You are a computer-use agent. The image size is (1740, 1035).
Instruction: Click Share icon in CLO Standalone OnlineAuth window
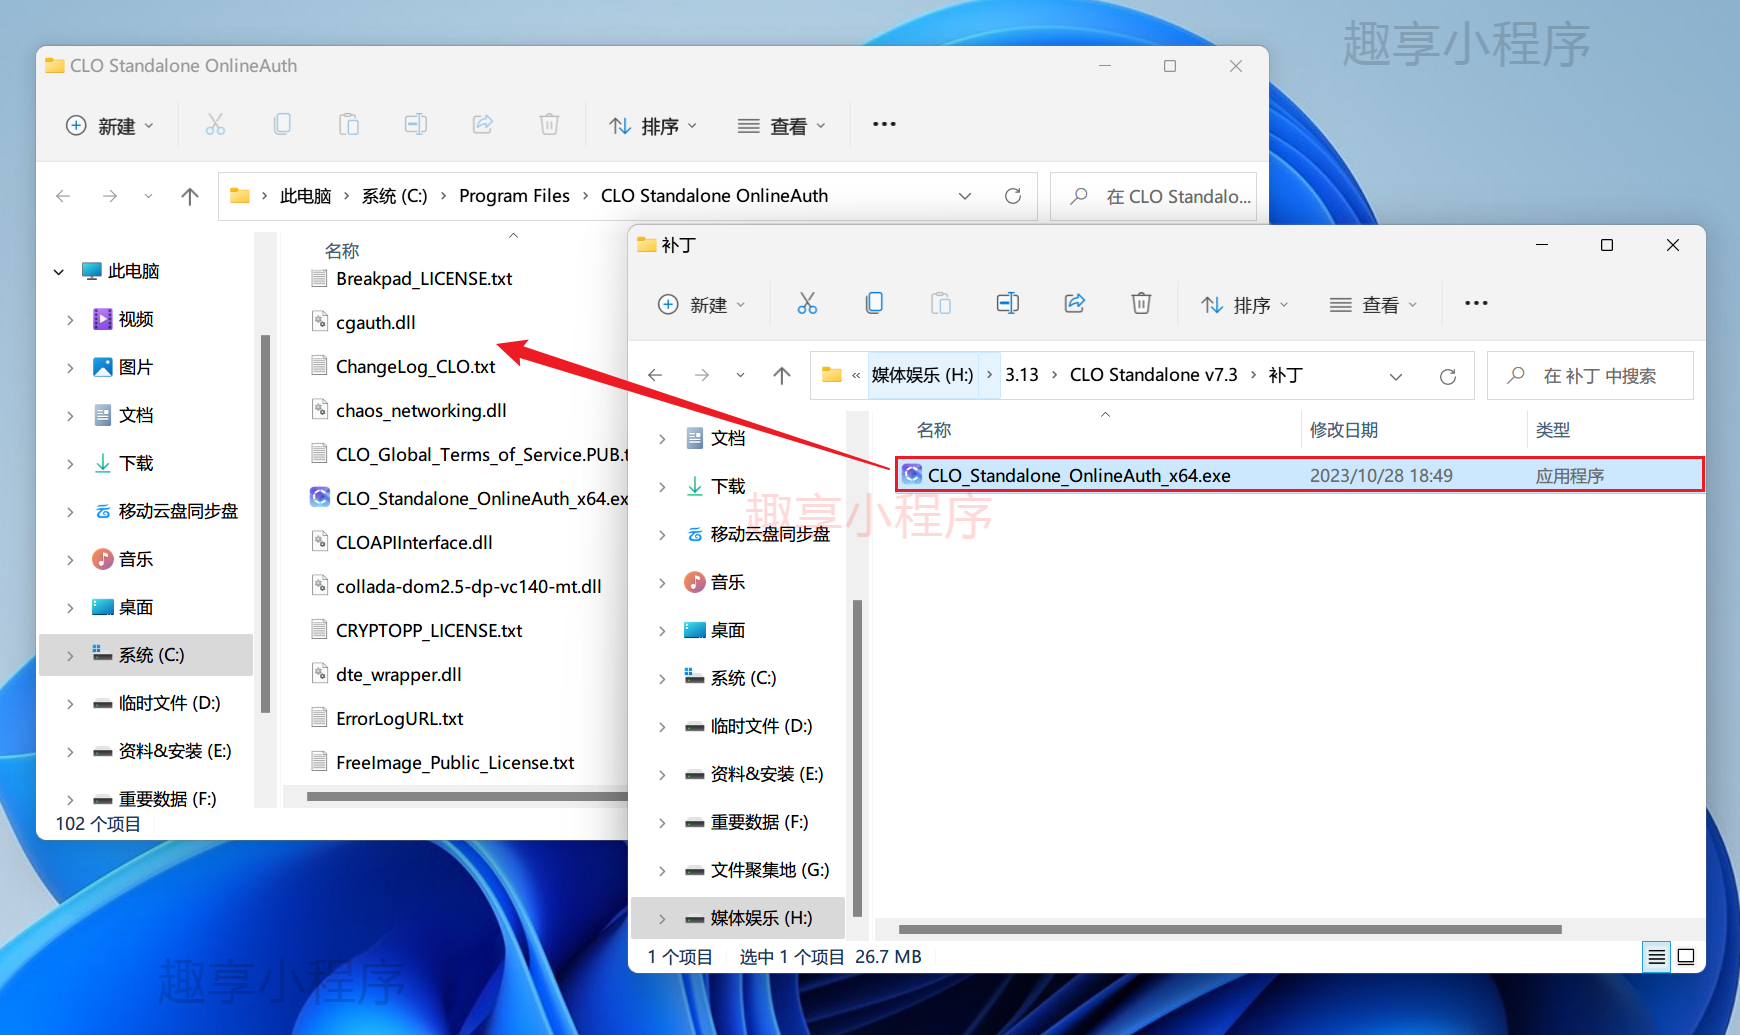(483, 125)
